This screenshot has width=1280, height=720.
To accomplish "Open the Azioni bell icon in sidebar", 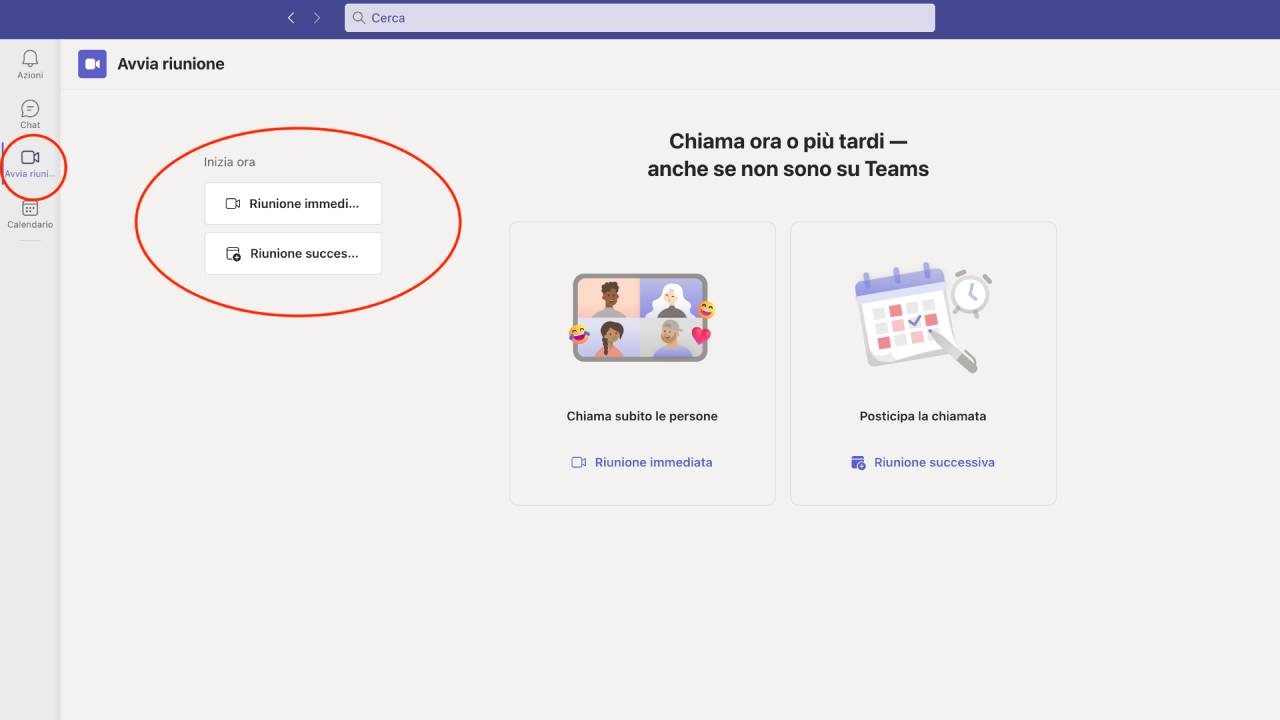I will pos(30,59).
